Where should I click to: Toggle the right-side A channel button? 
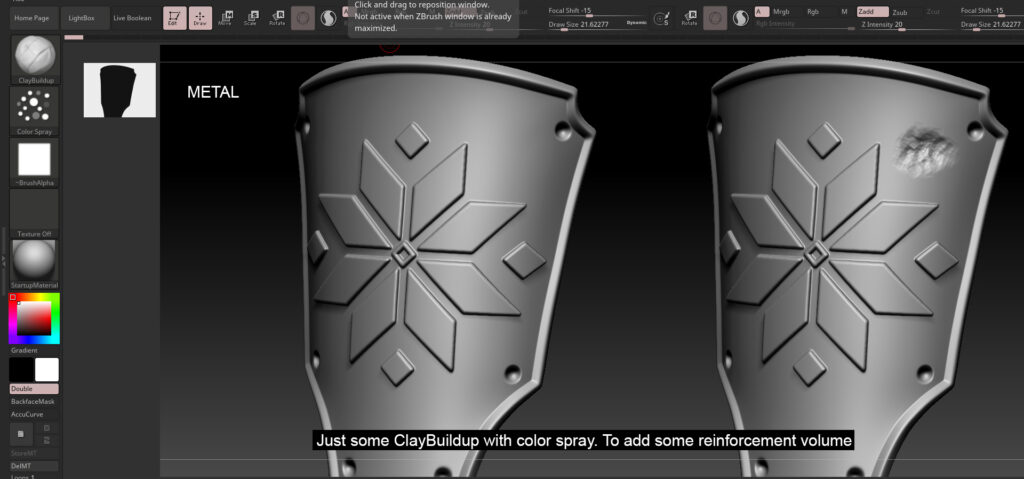pos(761,11)
